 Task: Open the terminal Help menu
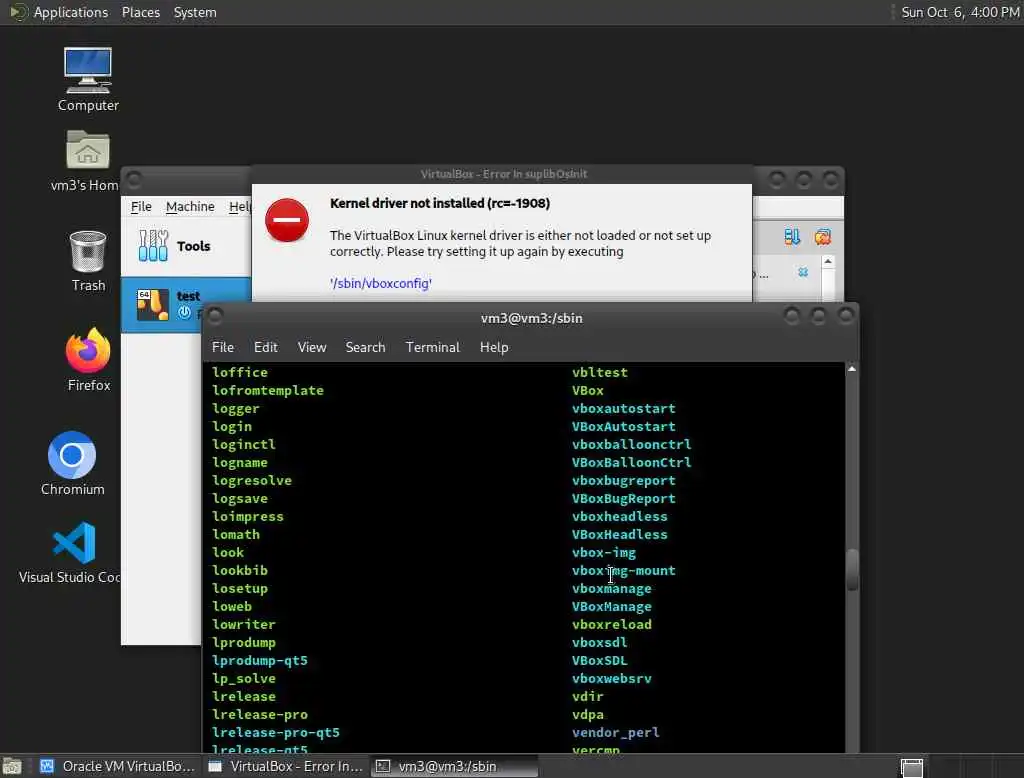(x=494, y=347)
